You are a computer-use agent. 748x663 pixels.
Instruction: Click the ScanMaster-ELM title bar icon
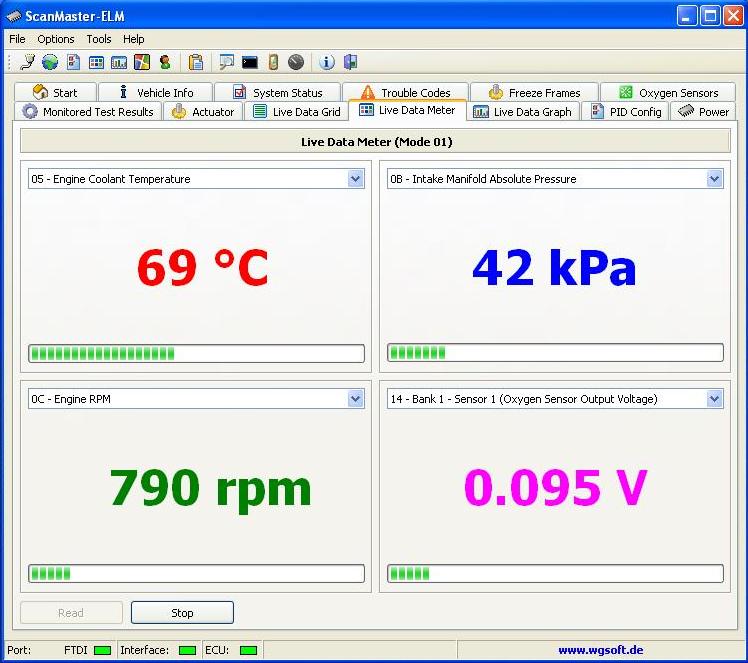click(x=13, y=16)
